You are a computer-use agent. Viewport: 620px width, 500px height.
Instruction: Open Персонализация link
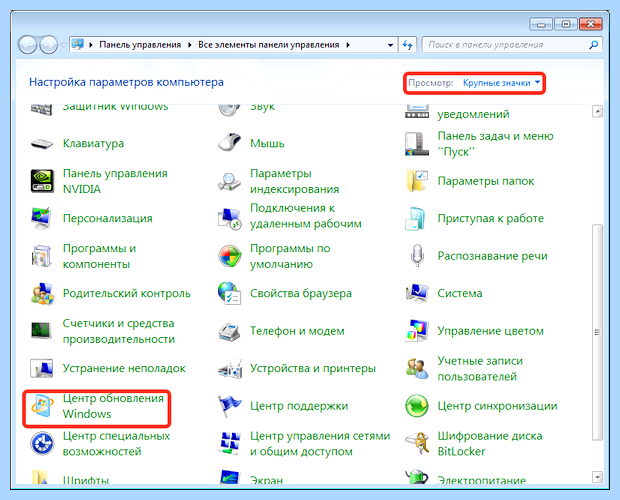(x=108, y=218)
